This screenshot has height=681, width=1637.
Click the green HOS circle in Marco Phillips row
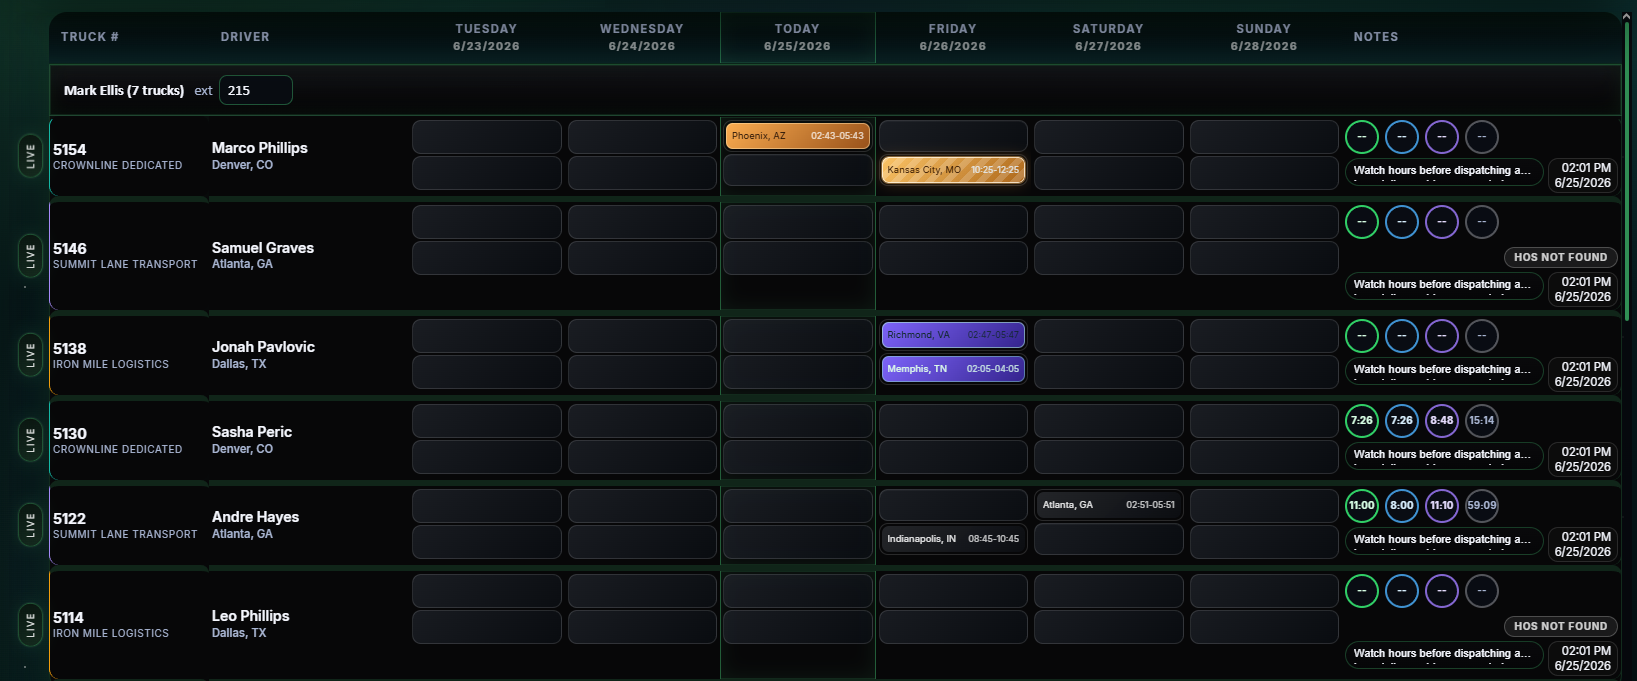pyautogui.click(x=1362, y=137)
